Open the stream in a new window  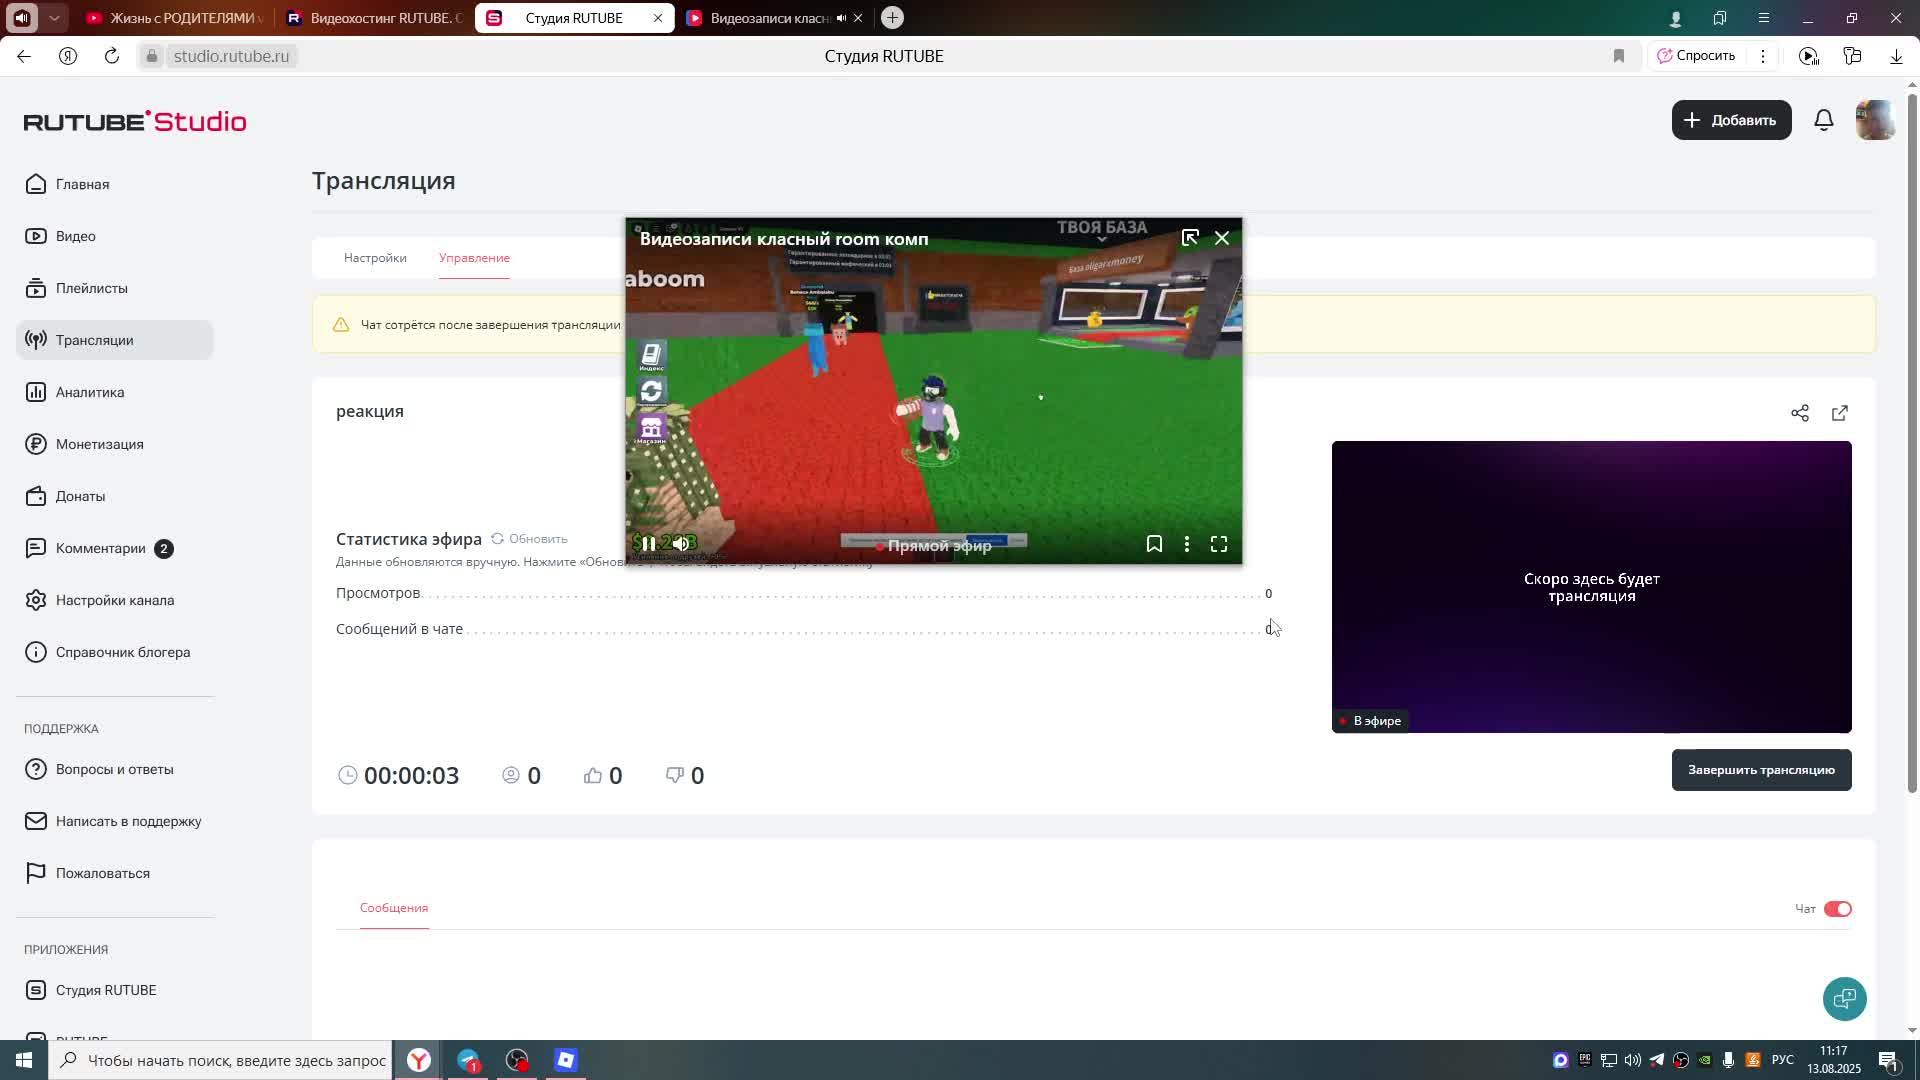click(x=1840, y=413)
